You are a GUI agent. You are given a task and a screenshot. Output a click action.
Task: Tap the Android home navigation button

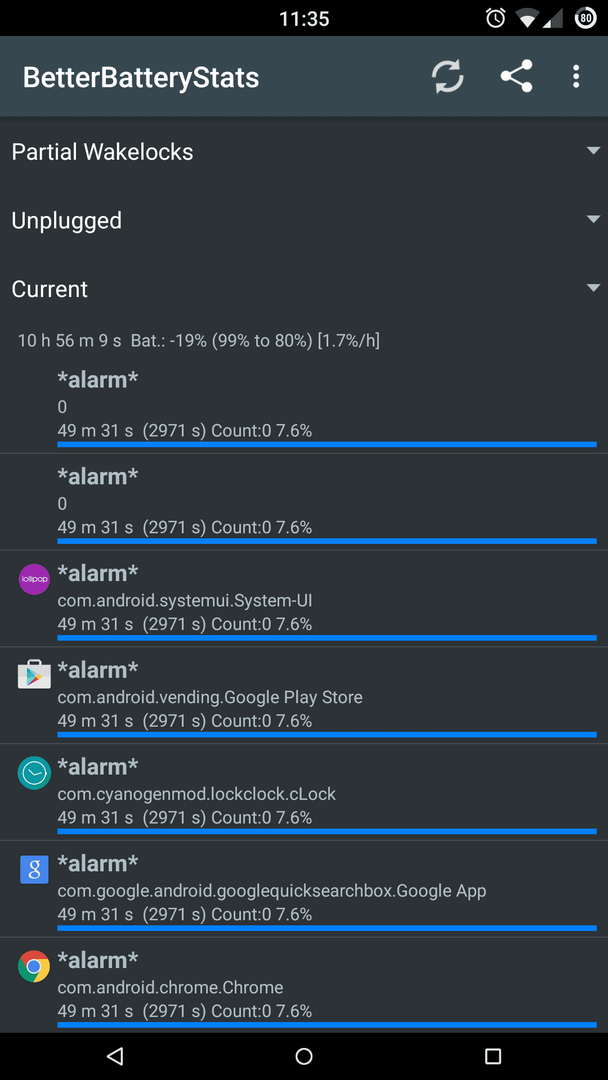pos(304,1056)
